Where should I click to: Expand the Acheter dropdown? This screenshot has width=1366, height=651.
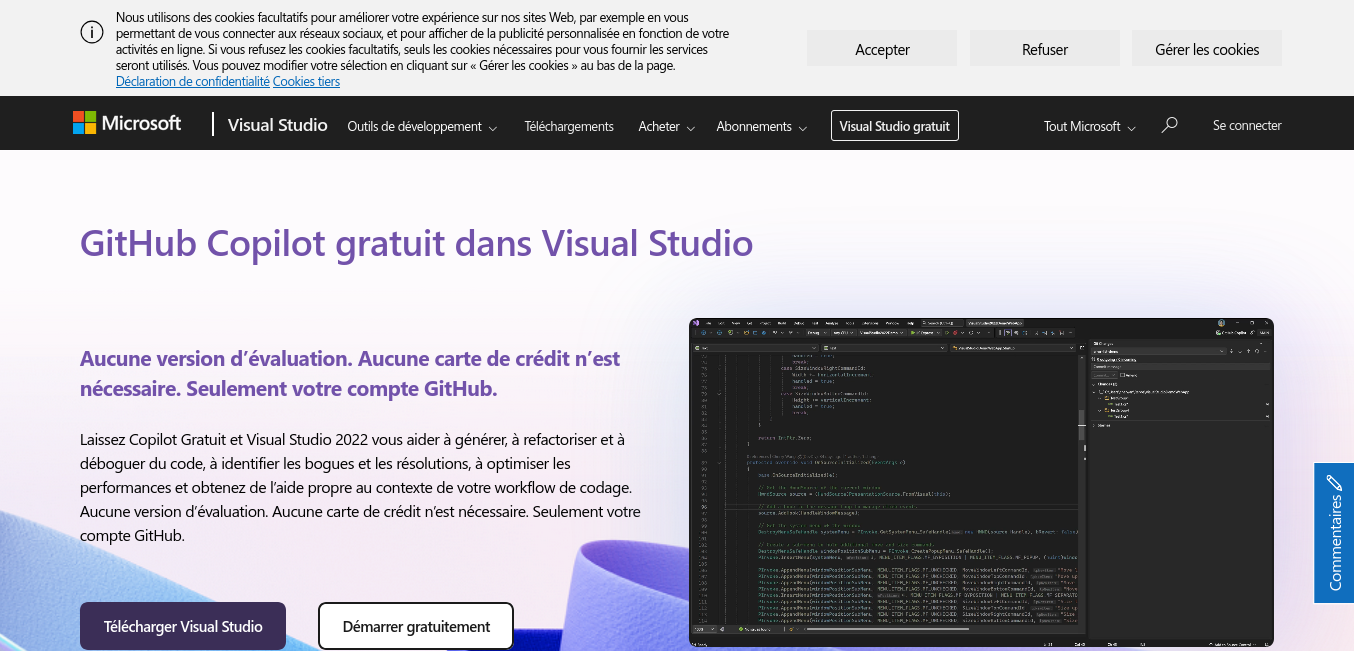point(667,126)
